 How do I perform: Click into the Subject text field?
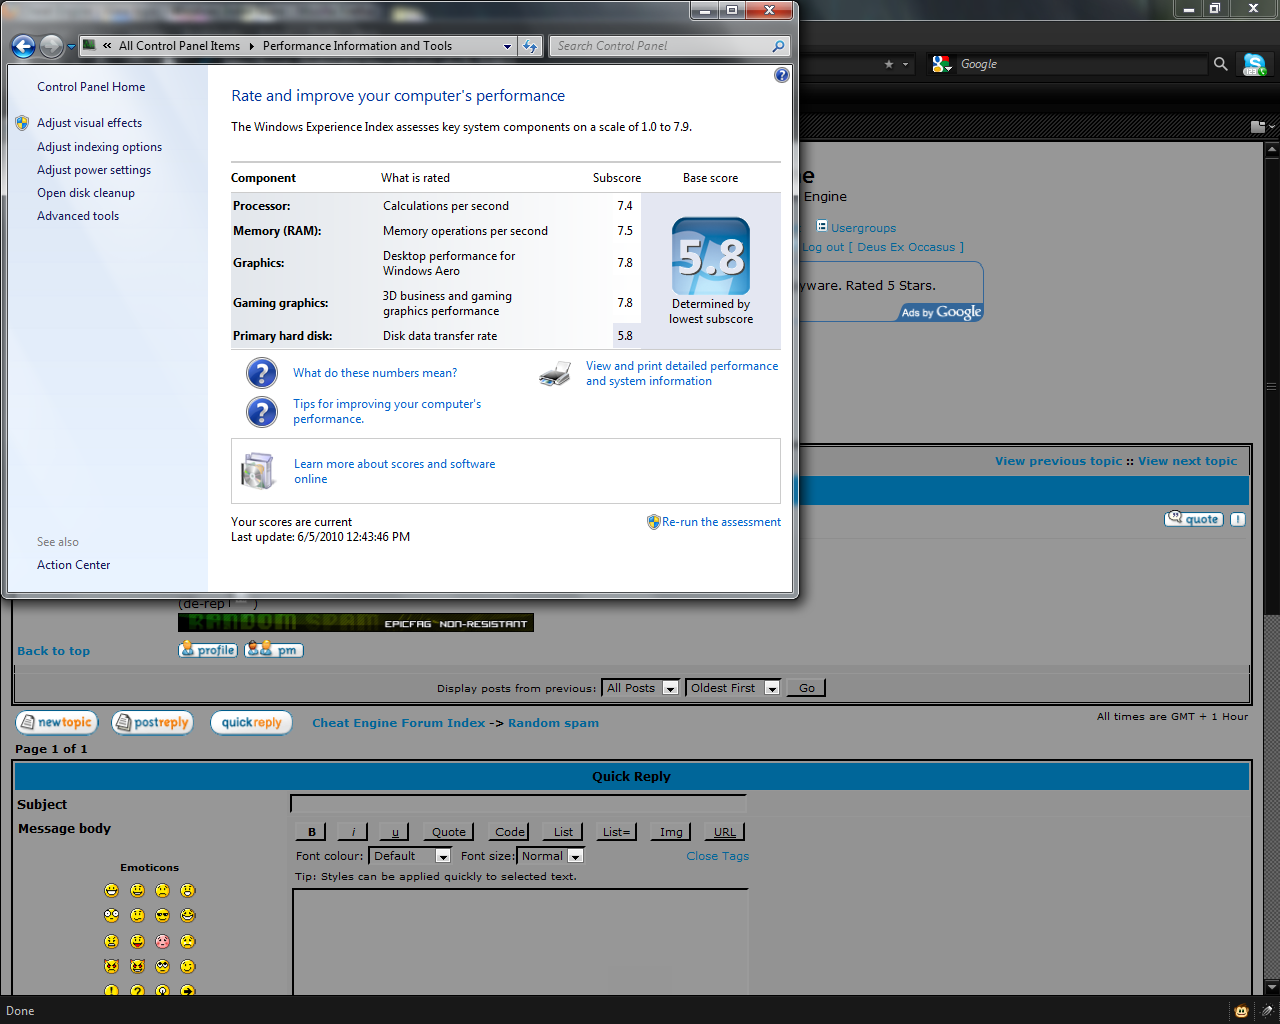coord(518,804)
